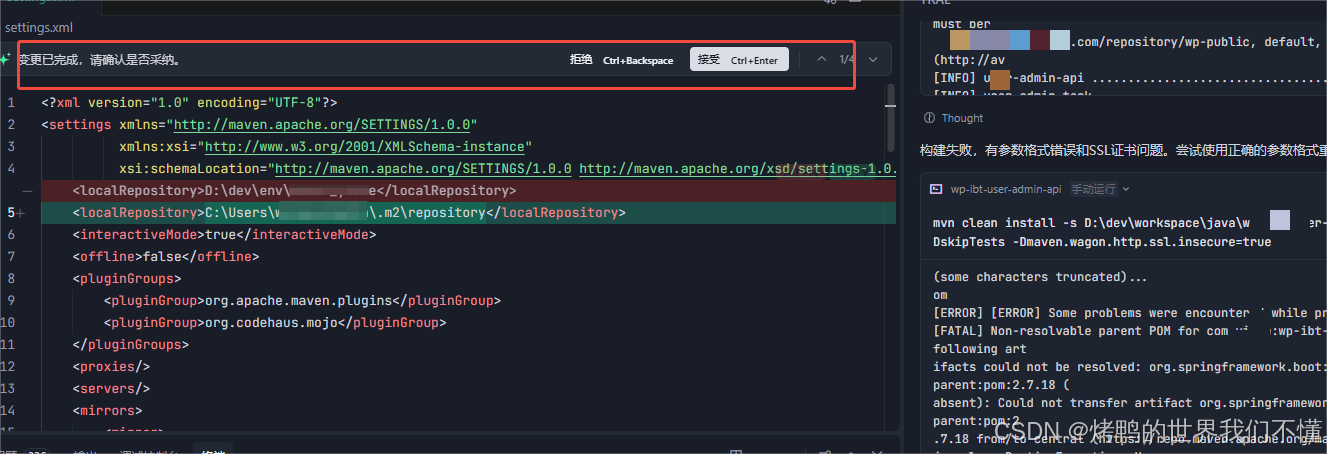
Task: Click the org.codehaus.mojo pluginGroup line
Action: pos(274,322)
